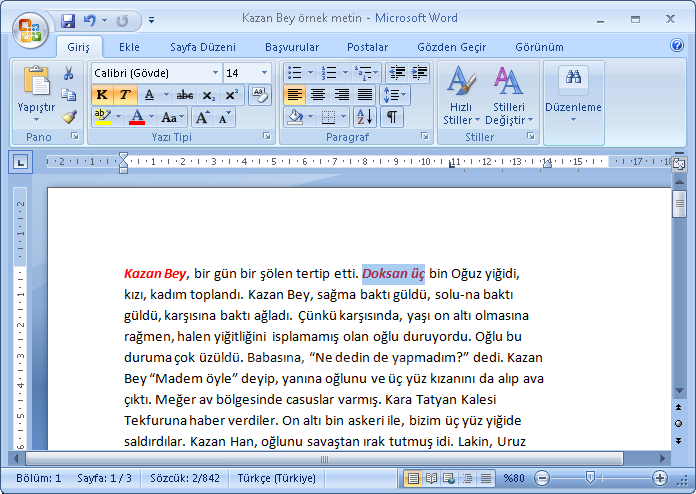Switch to Sayfa Düzeni tab
This screenshot has width=696, height=494.
point(203,47)
